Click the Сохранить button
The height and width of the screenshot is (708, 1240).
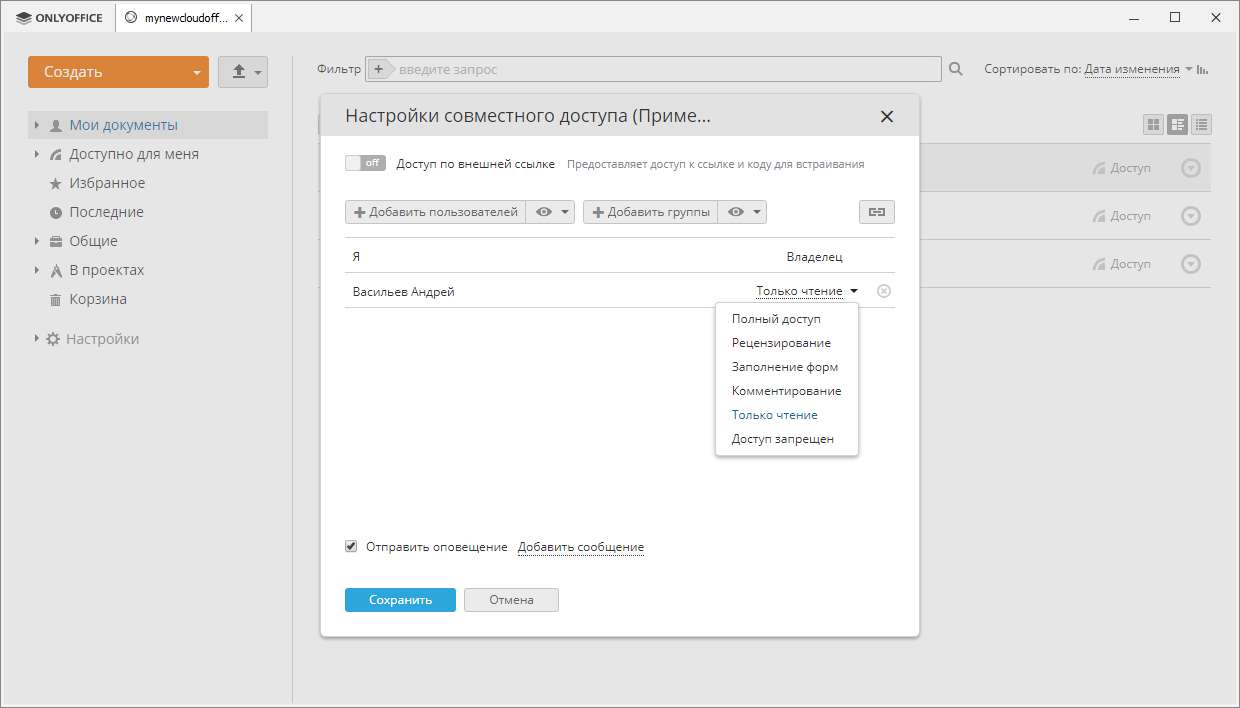pos(400,600)
